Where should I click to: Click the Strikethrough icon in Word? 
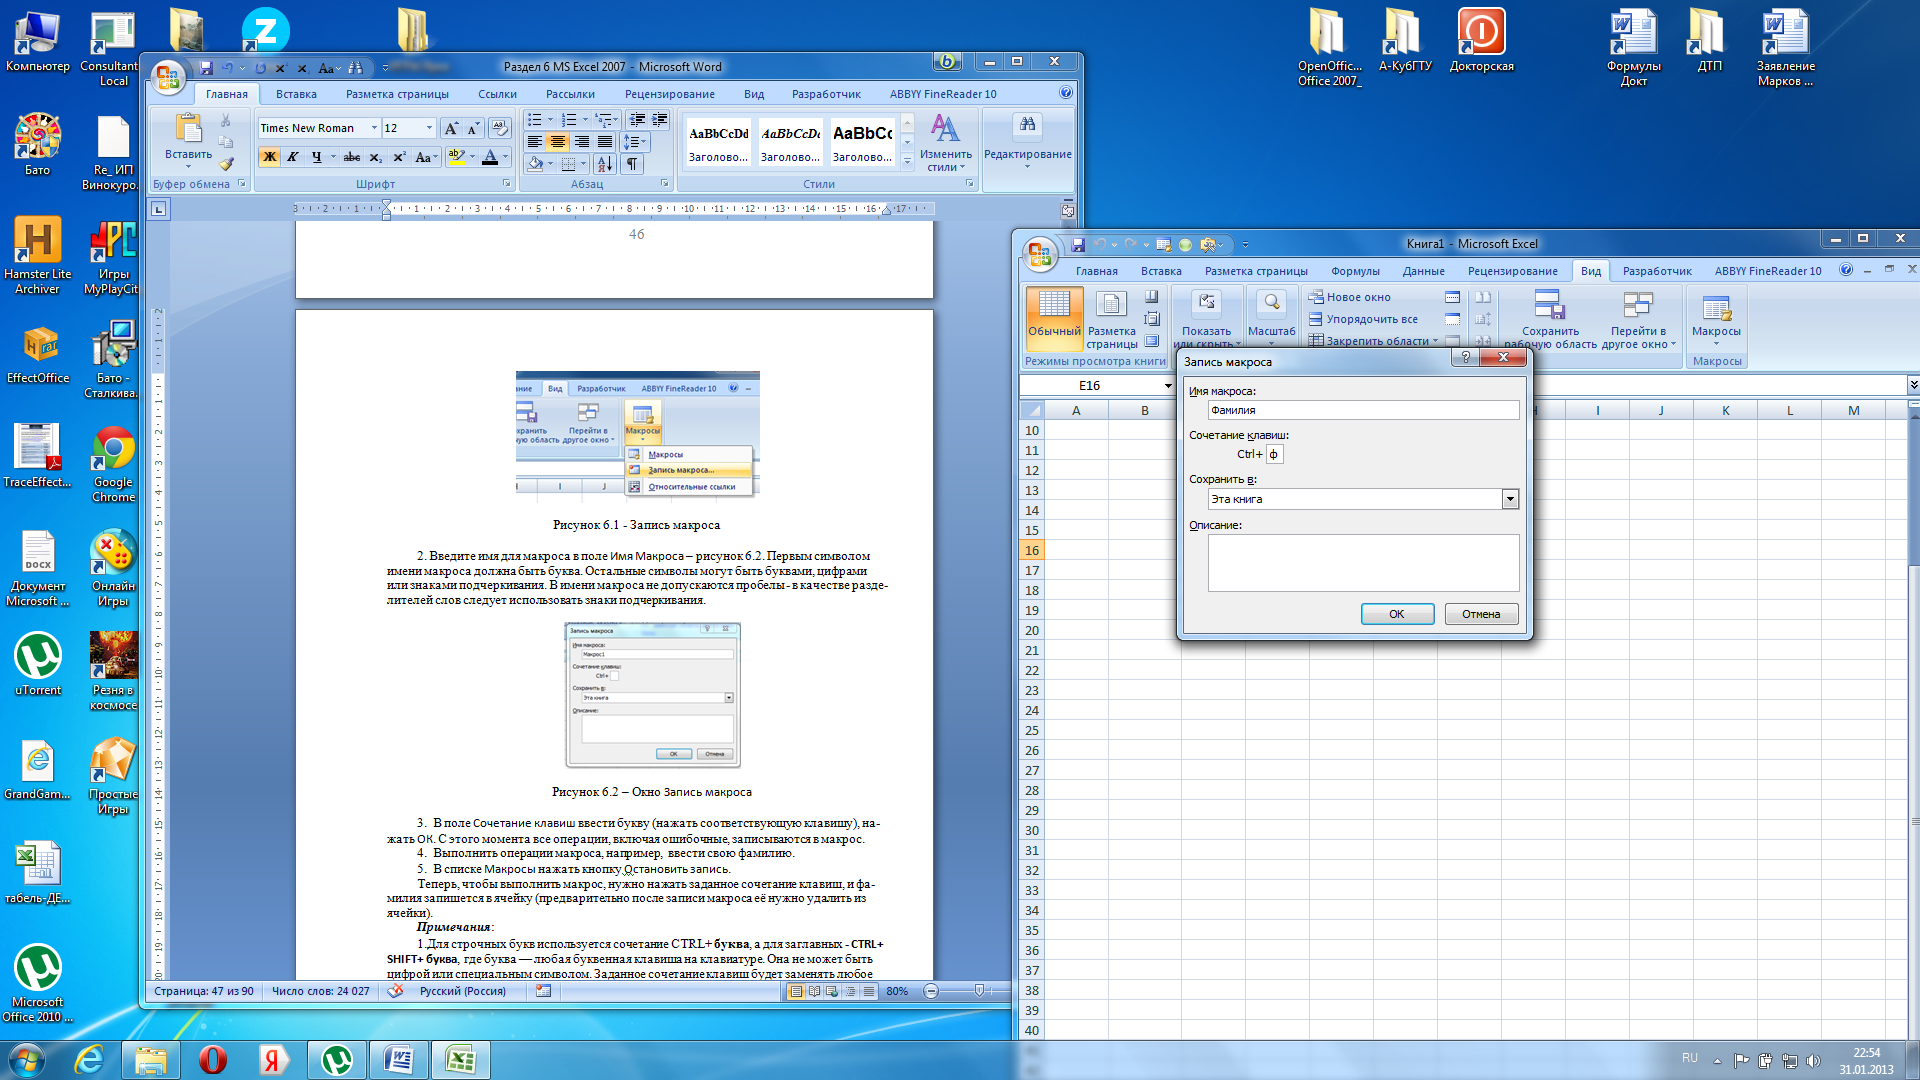(x=352, y=157)
